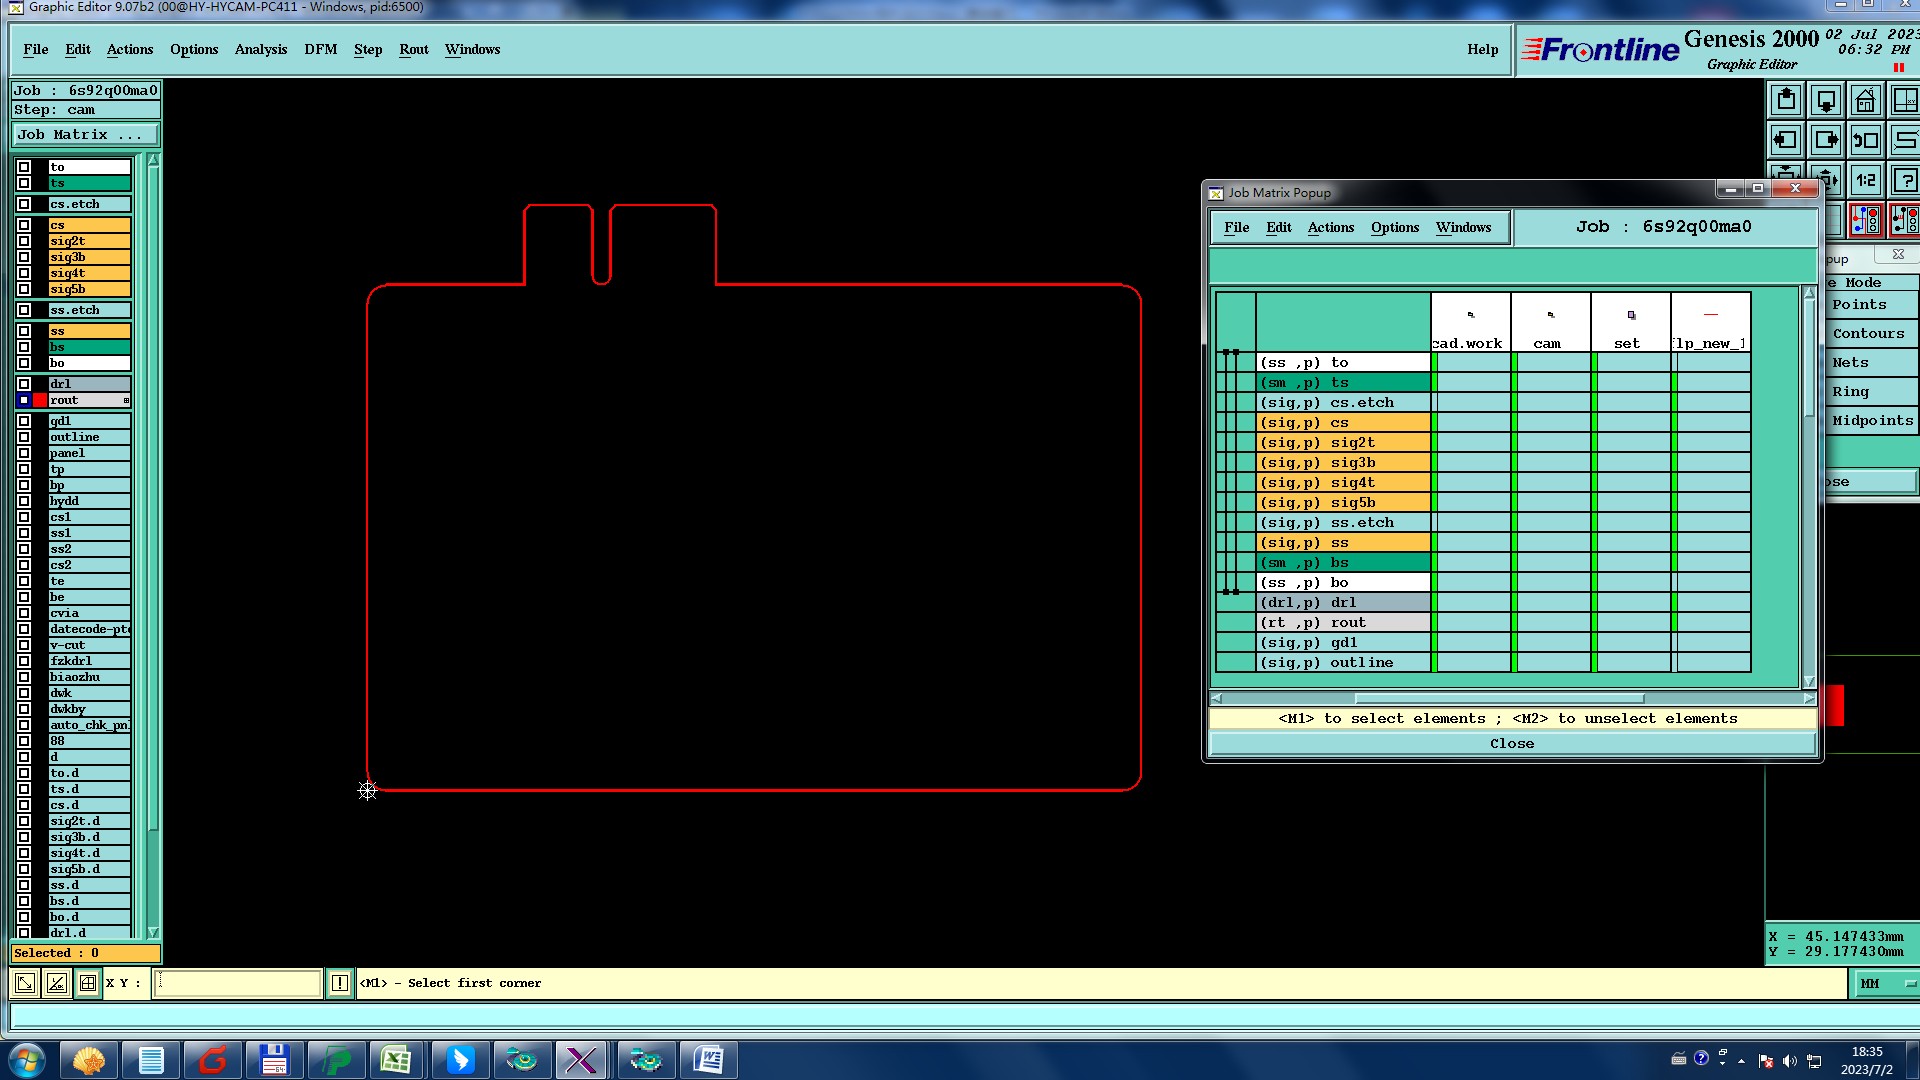Click the question mark help icon
The image size is (1920, 1080).
1904,181
